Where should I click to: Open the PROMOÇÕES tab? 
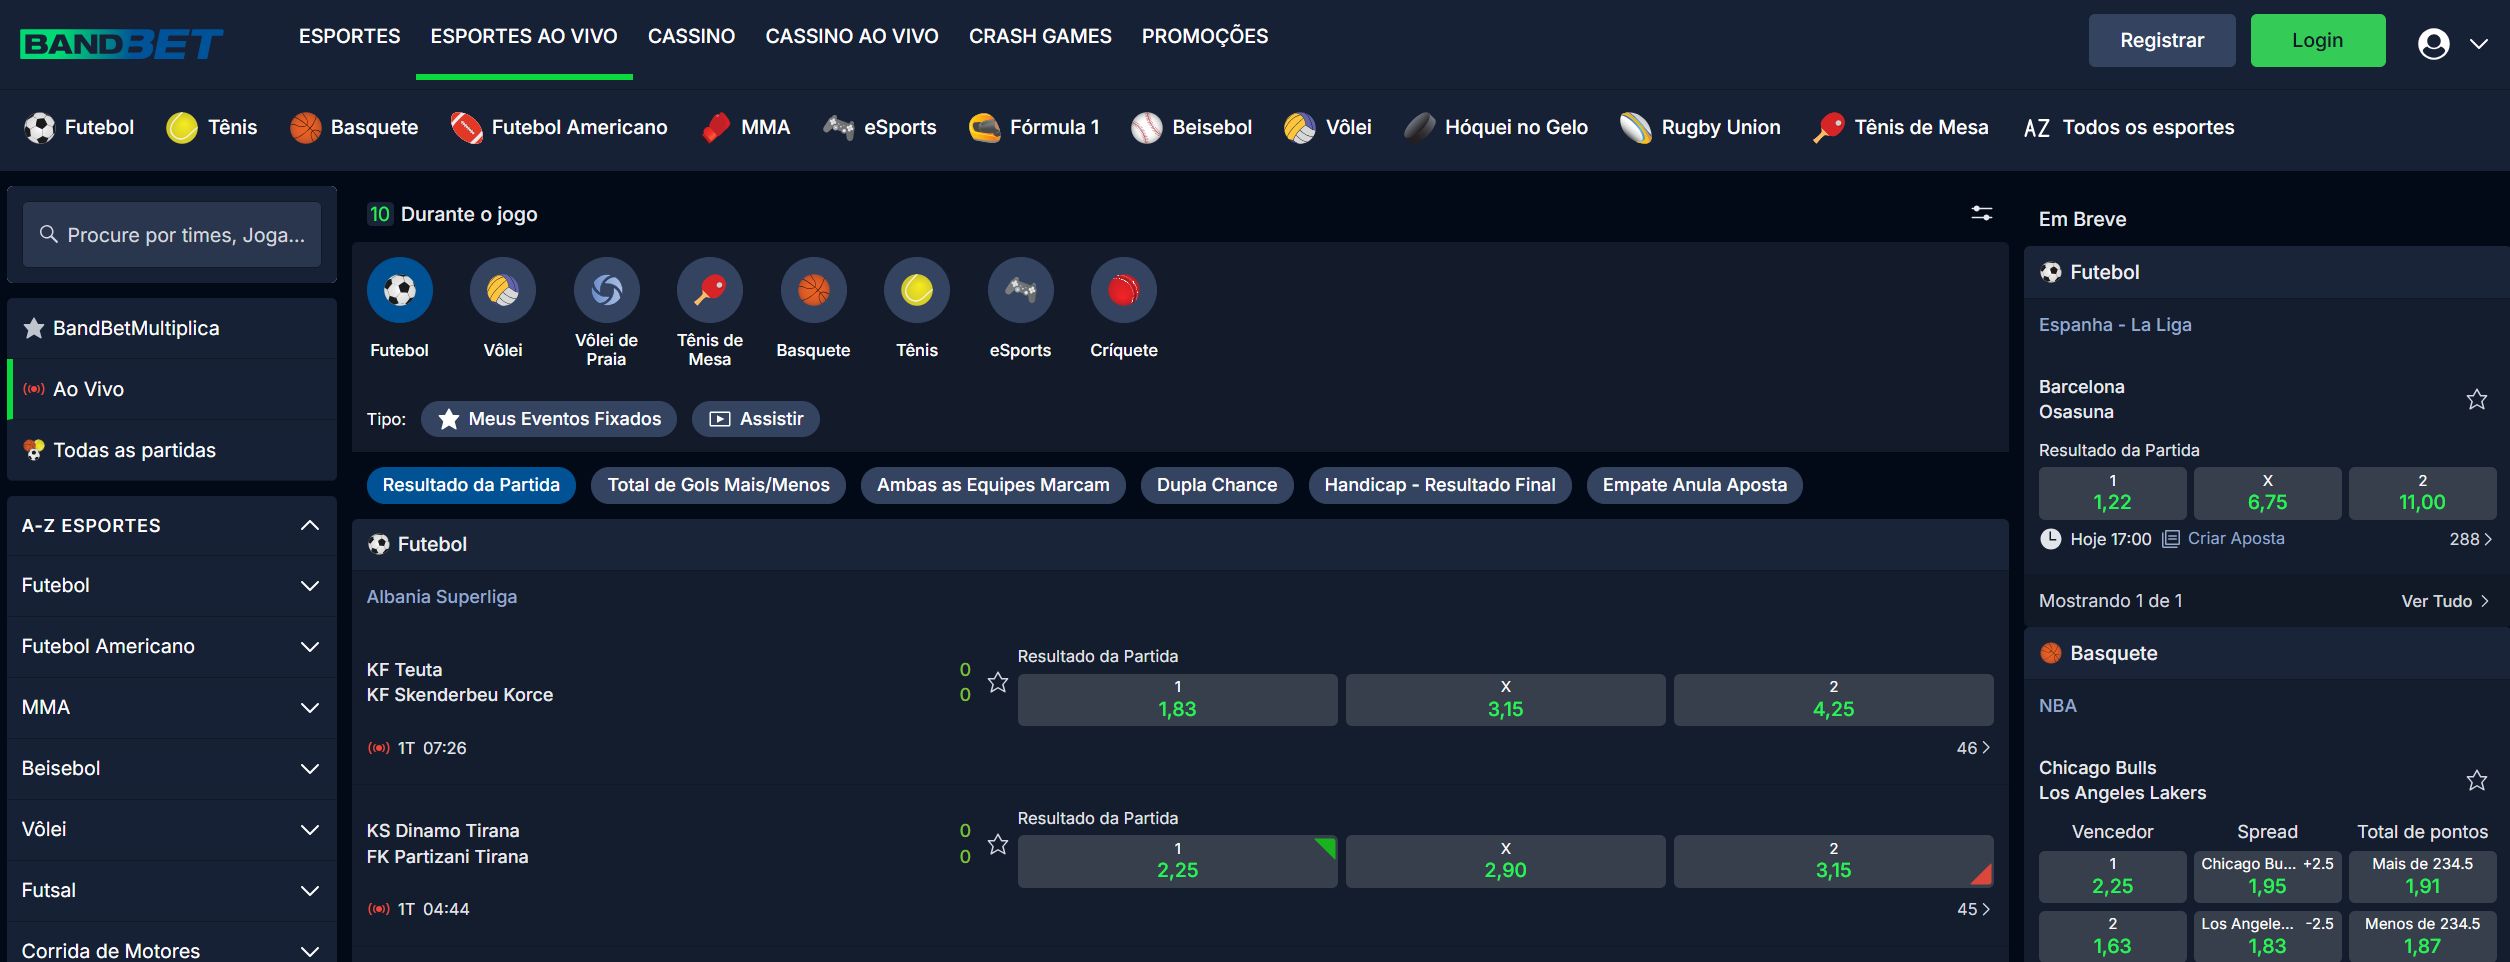(x=1205, y=36)
